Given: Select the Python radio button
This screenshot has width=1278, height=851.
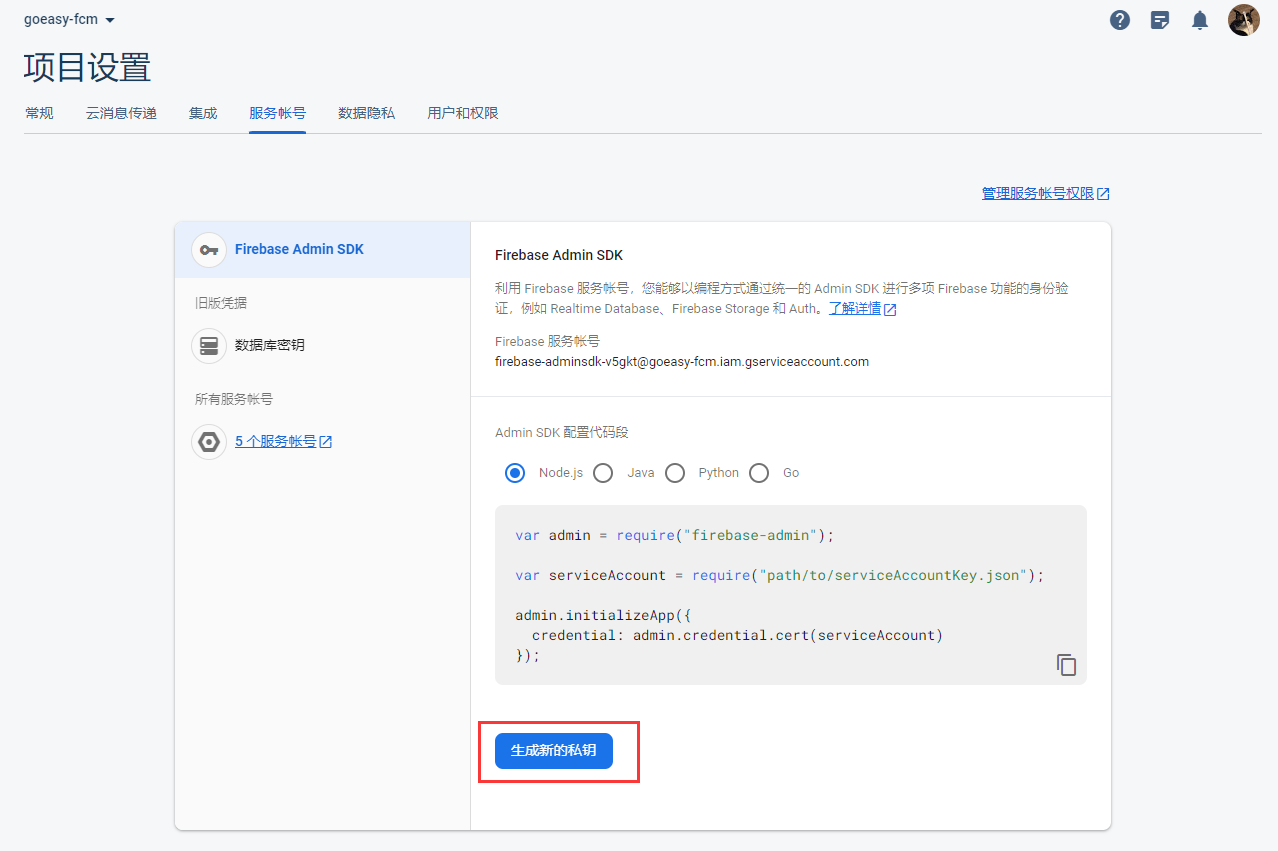Looking at the screenshot, I should point(675,473).
